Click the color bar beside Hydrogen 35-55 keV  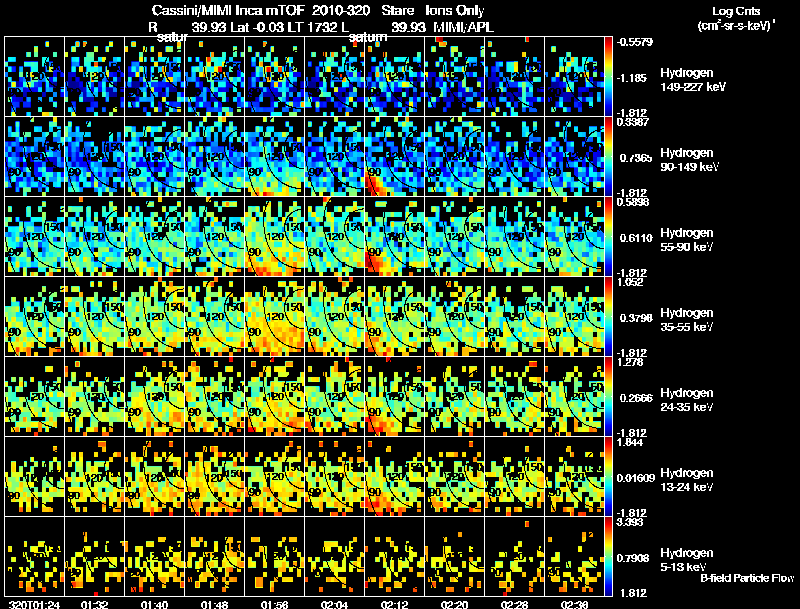point(608,316)
